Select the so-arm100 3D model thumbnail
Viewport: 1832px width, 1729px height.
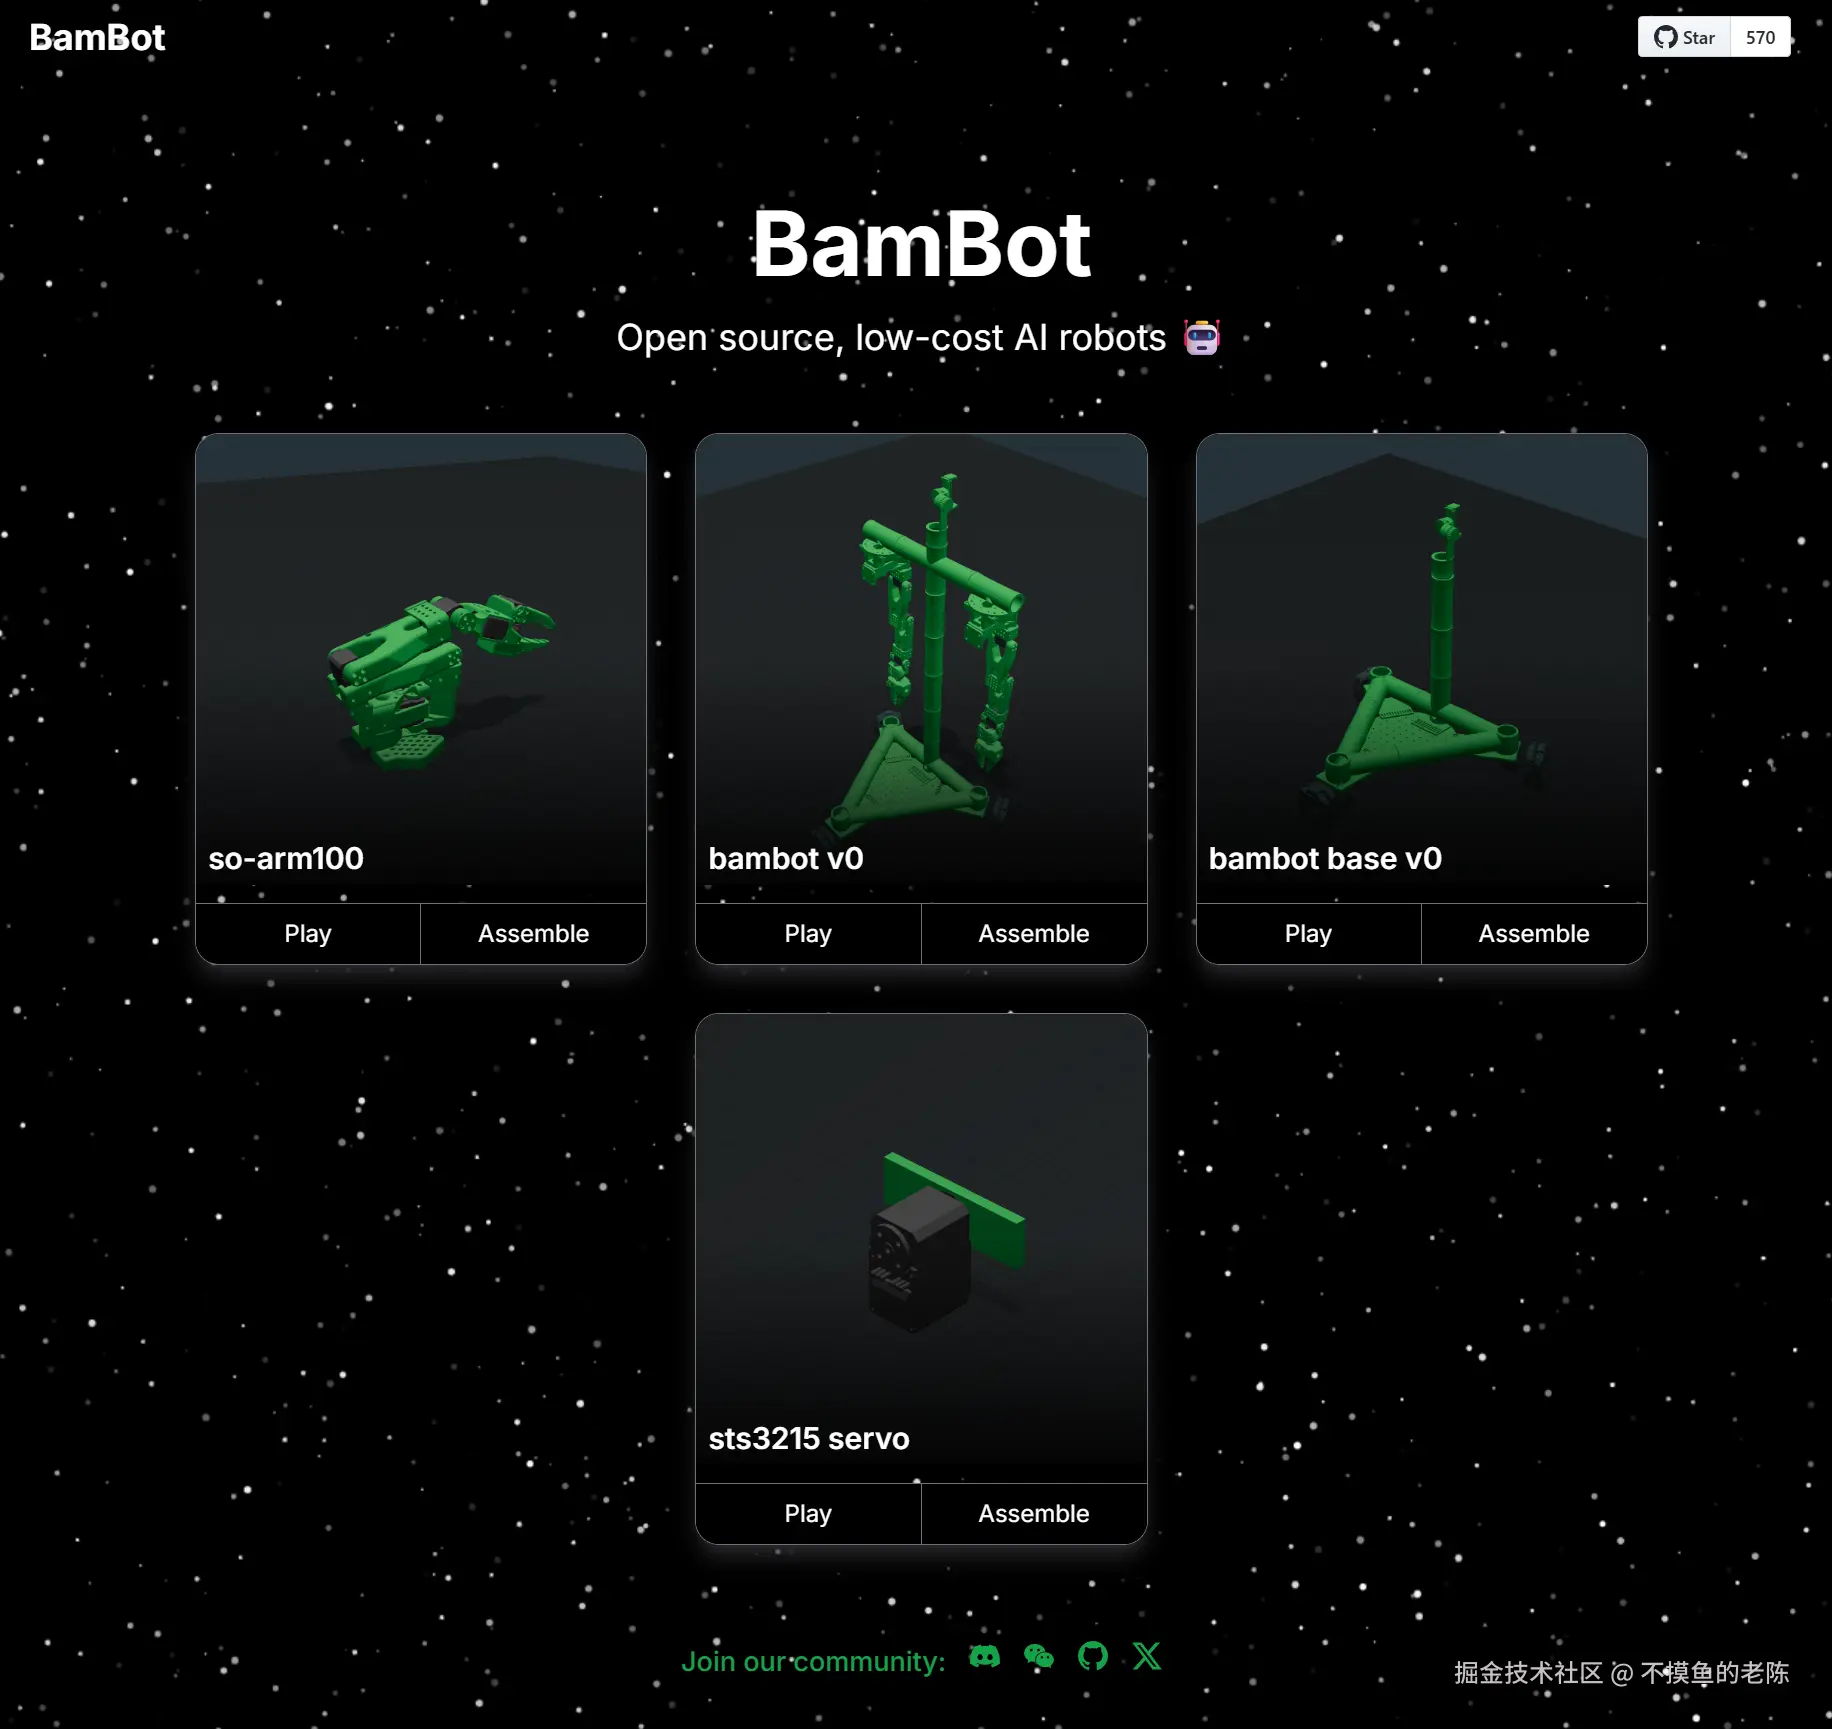[x=421, y=668]
